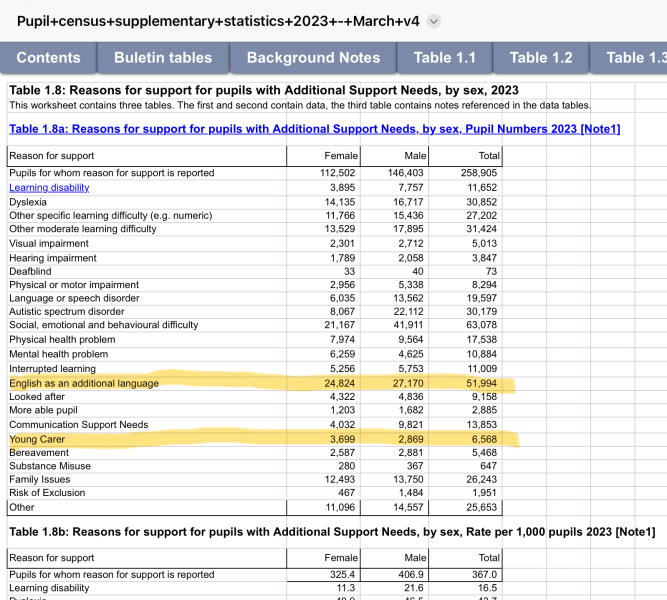Viewport: 667px width, 600px height.
Task: Click male value 1,484 for Risk of Exclusion
Action: click(x=411, y=492)
